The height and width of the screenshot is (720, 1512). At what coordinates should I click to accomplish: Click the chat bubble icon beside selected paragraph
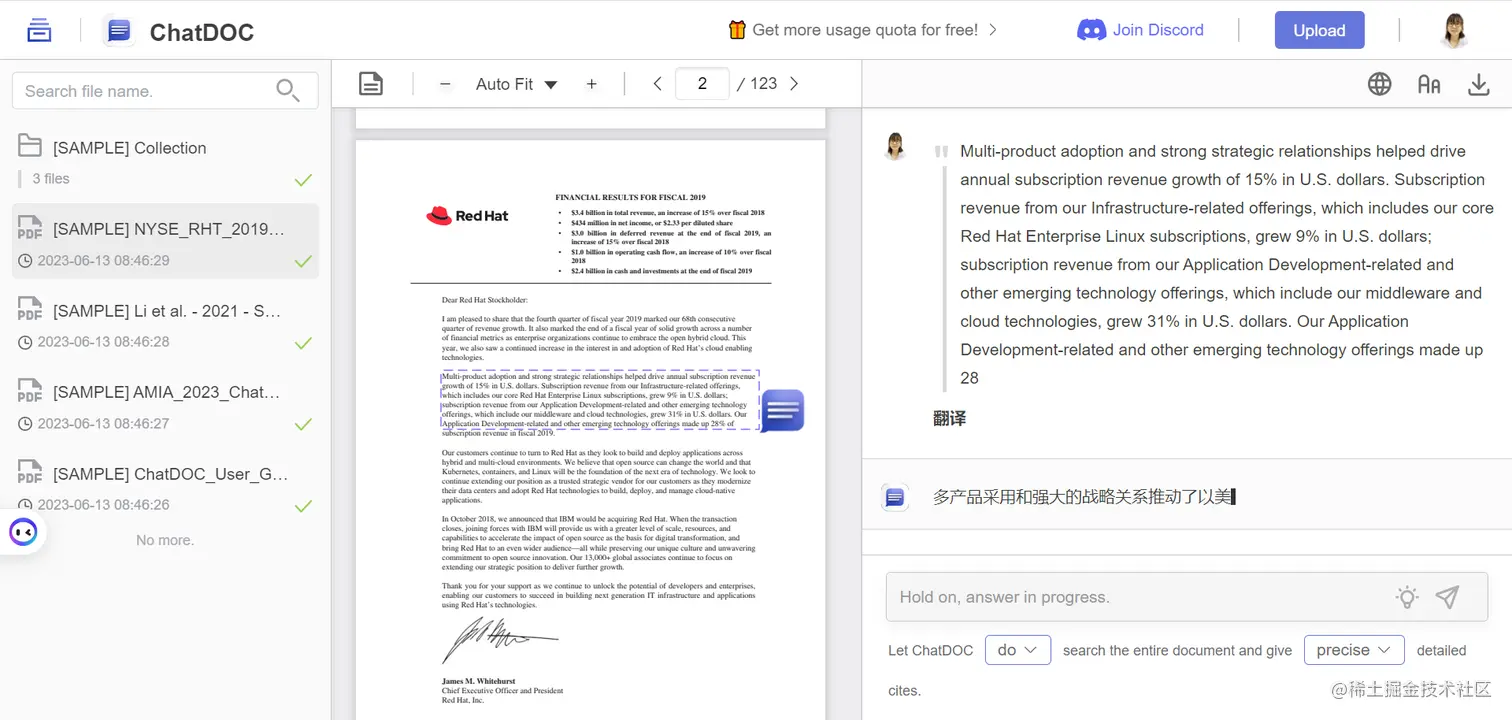coord(782,410)
